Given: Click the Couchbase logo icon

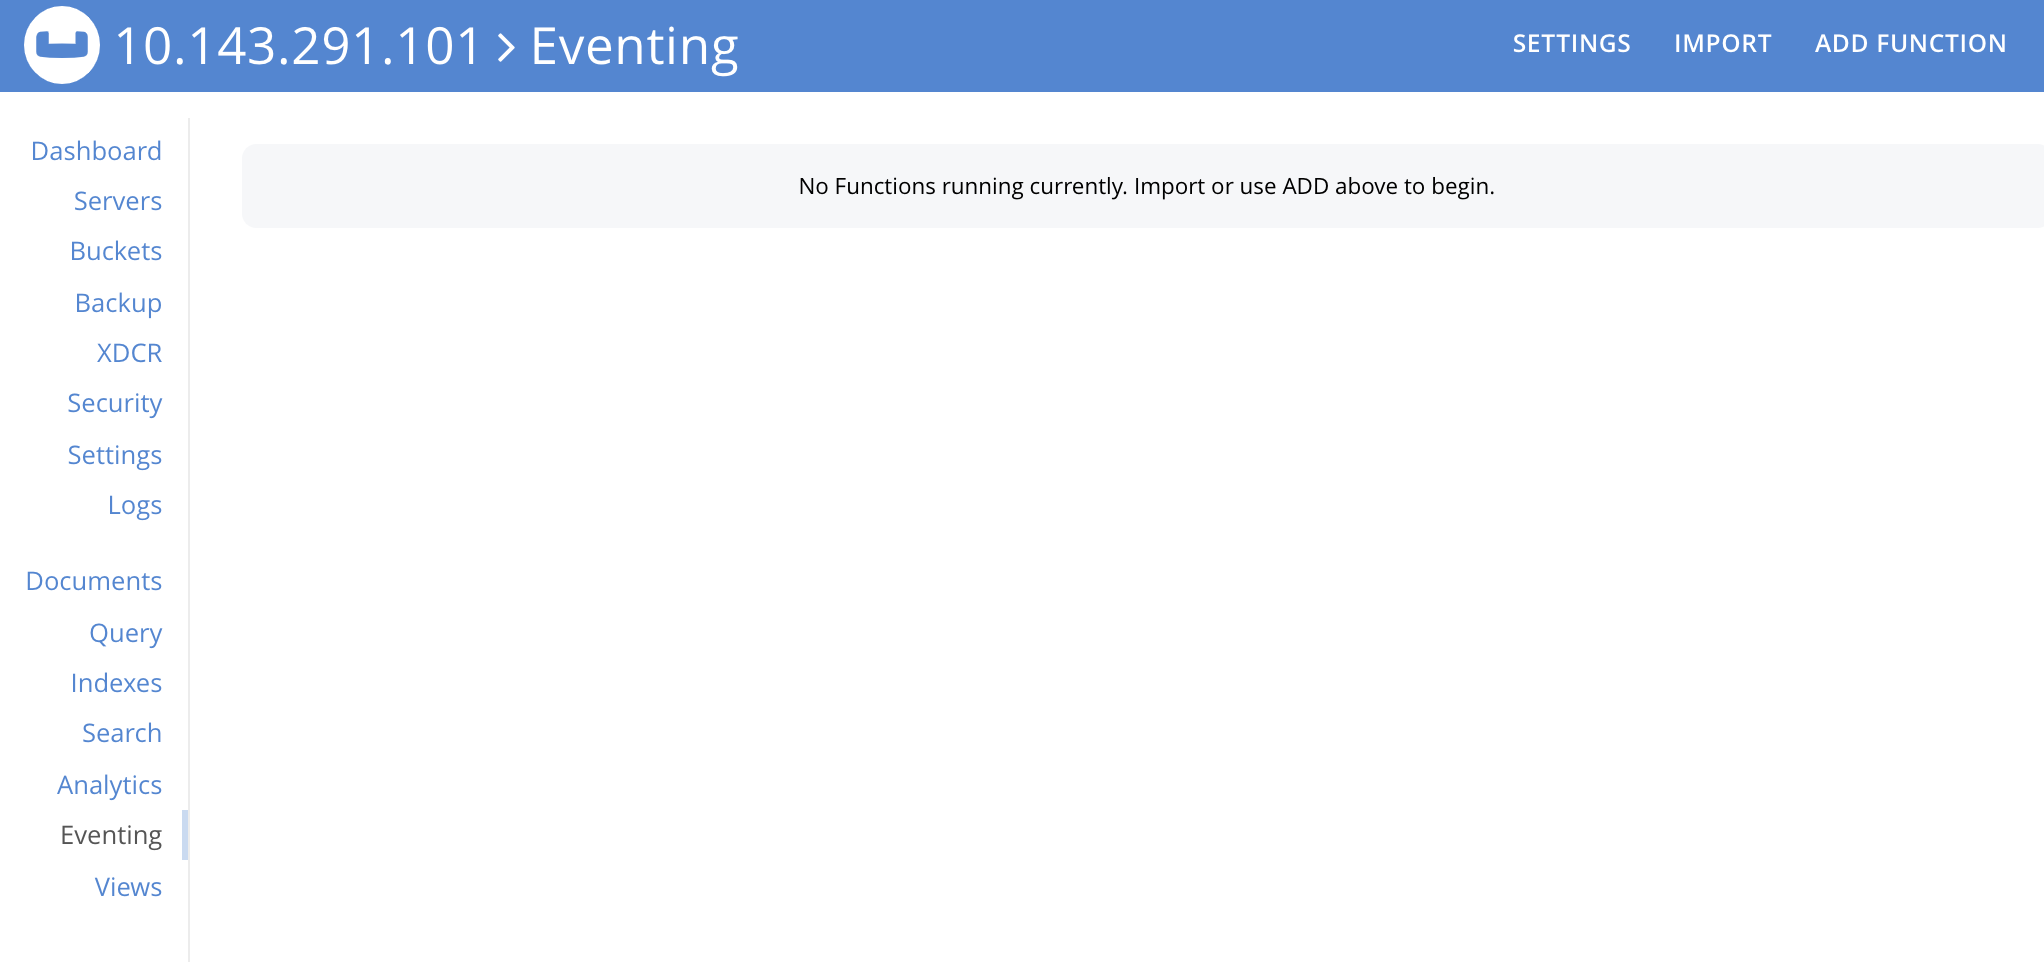Looking at the screenshot, I should pyautogui.click(x=60, y=44).
